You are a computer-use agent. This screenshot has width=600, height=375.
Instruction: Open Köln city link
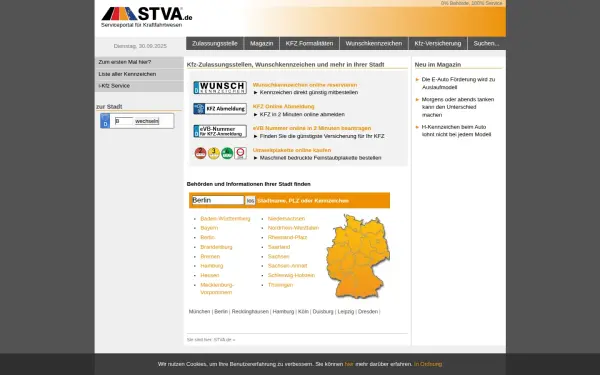[303, 312]
